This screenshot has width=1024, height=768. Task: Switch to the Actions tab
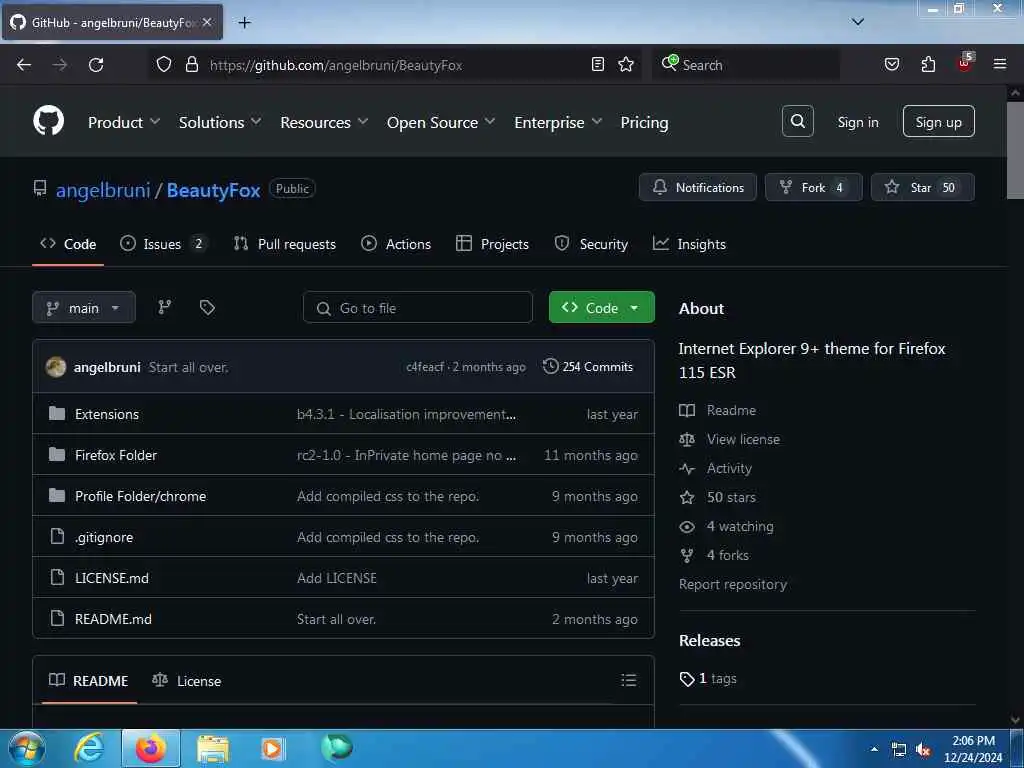coord(396,244)
